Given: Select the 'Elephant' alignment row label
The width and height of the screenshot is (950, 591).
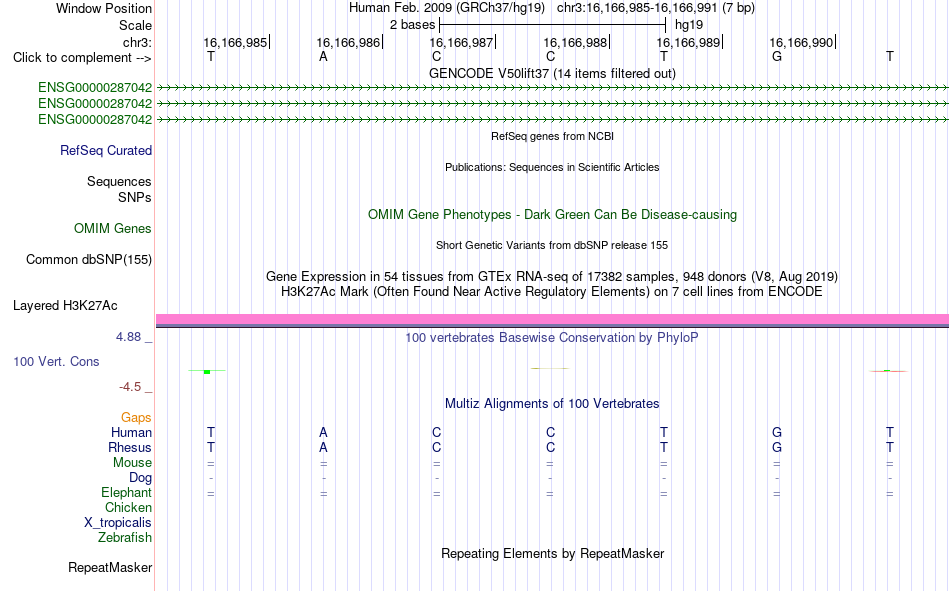Looking at the screenshot, I should tap(126, 492).
